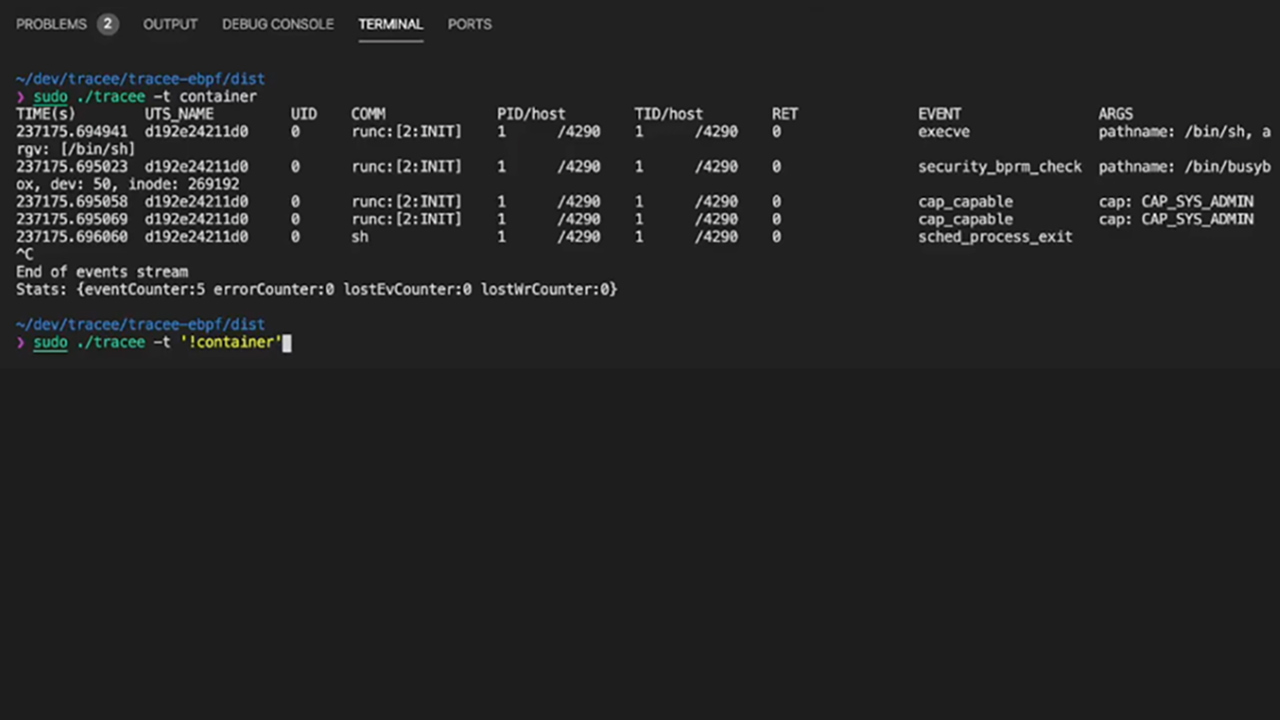Open the PROBLEMS panel tab
This screenshot has width=1280, height=720.
click(x=51, y=24)
